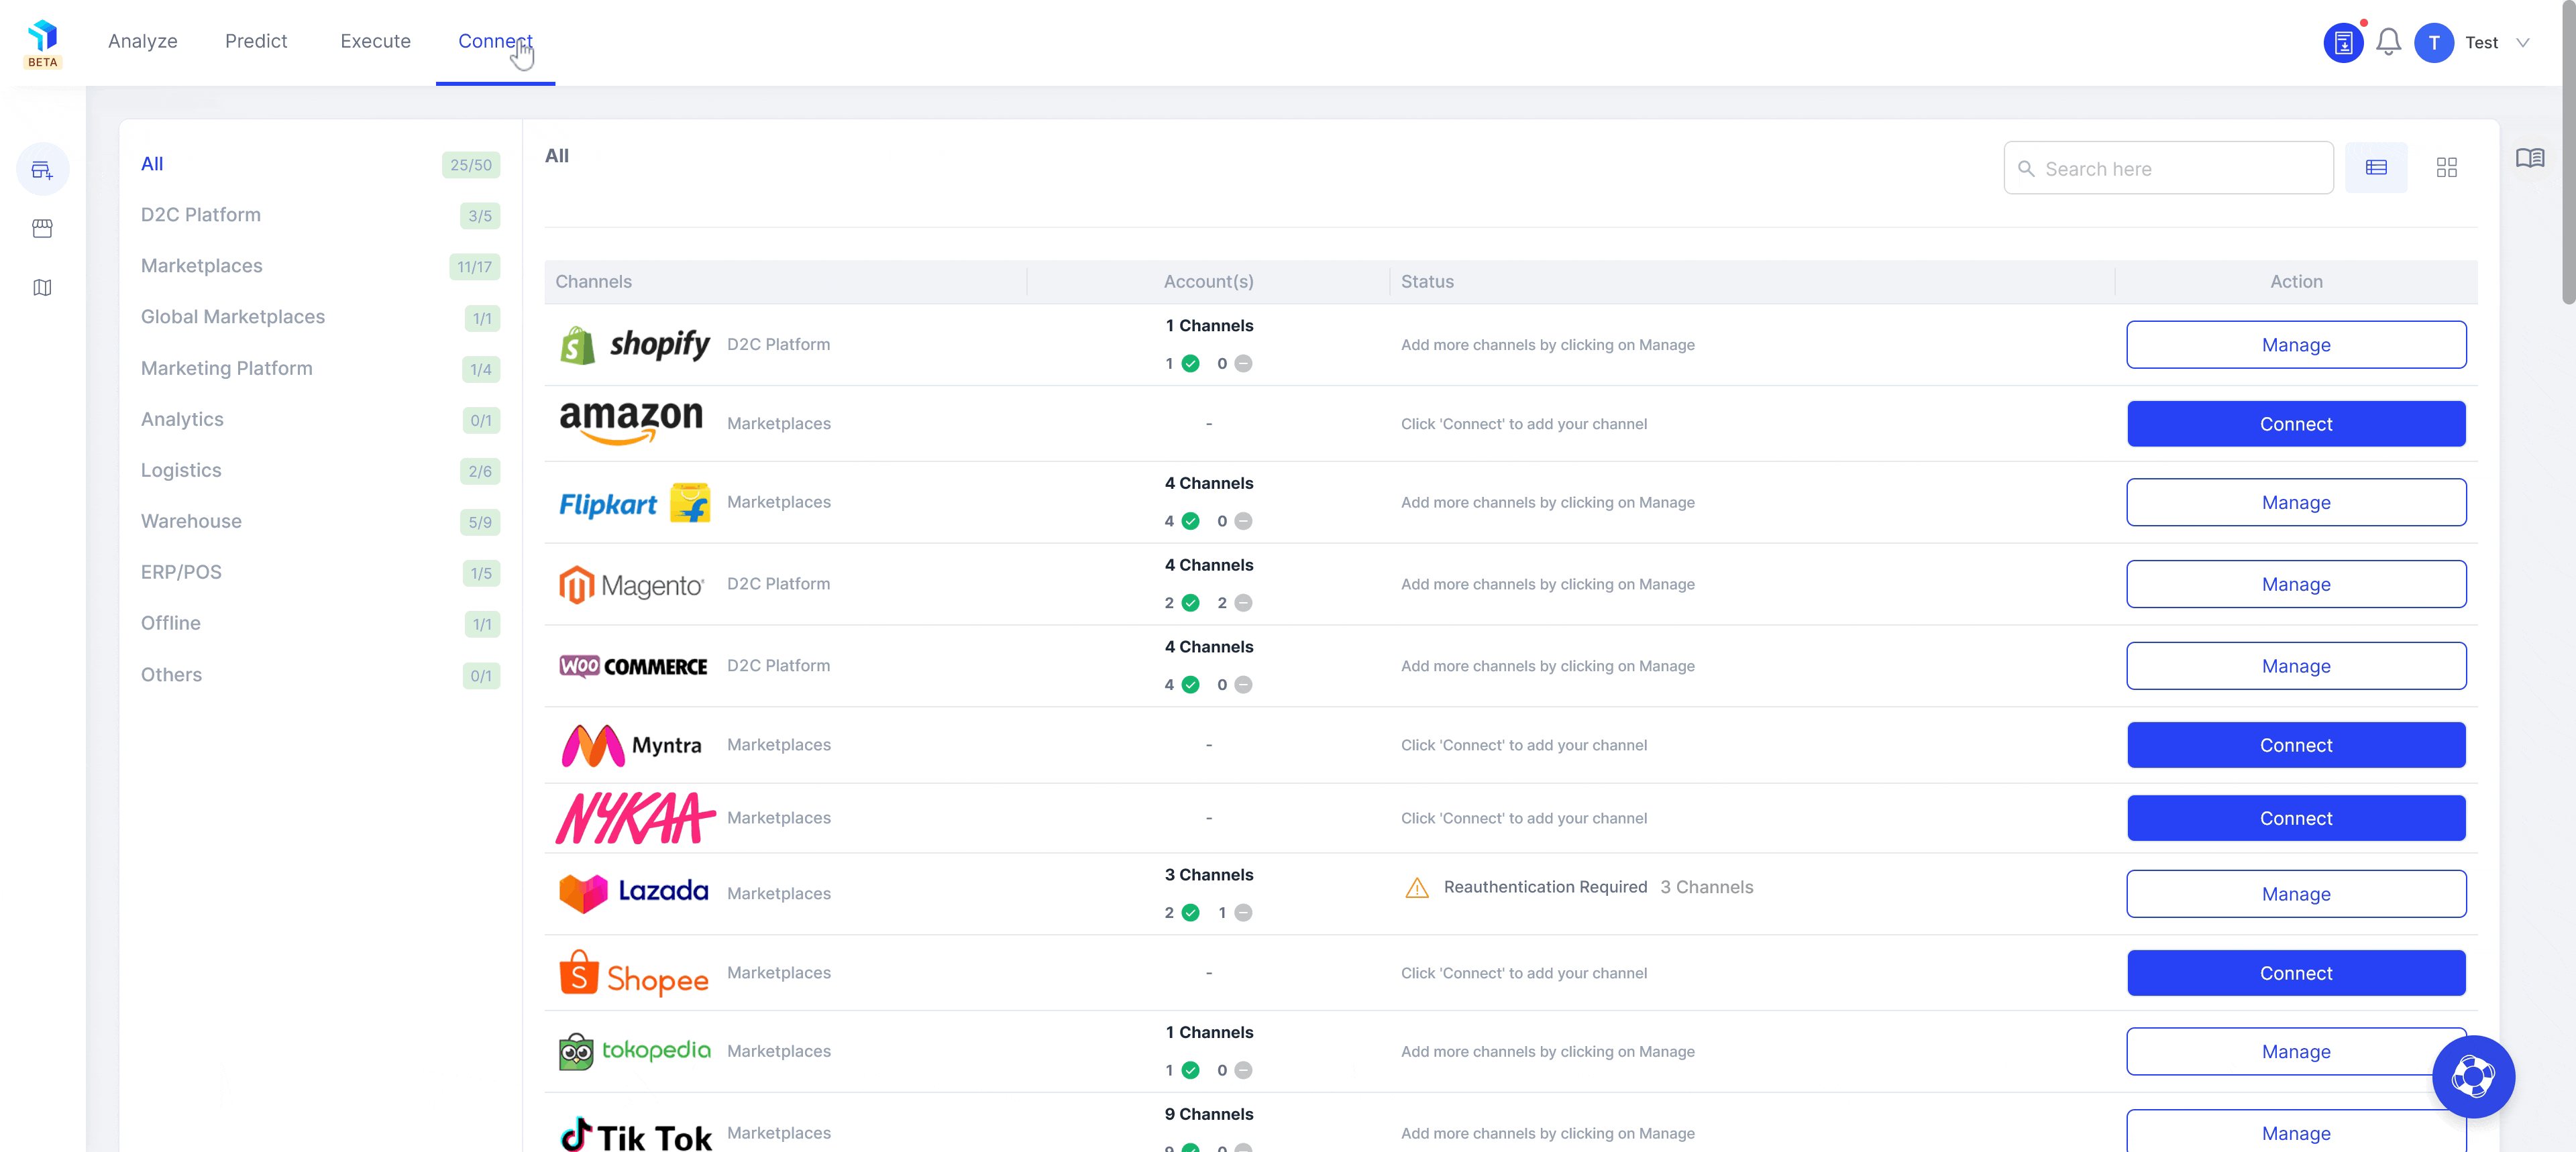
Task: Click Connect for Amazon
Action: pyautogui.click(x=2295, y=424)
